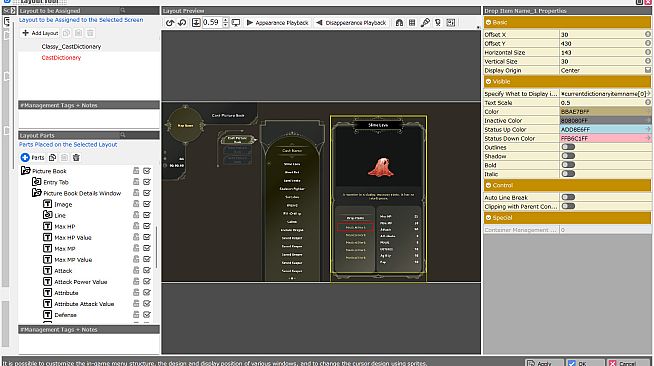Toggle visibility checkbox on Max MP Value row
The width and height of the screenshot is (654, 366).
[x=147, y=259]
